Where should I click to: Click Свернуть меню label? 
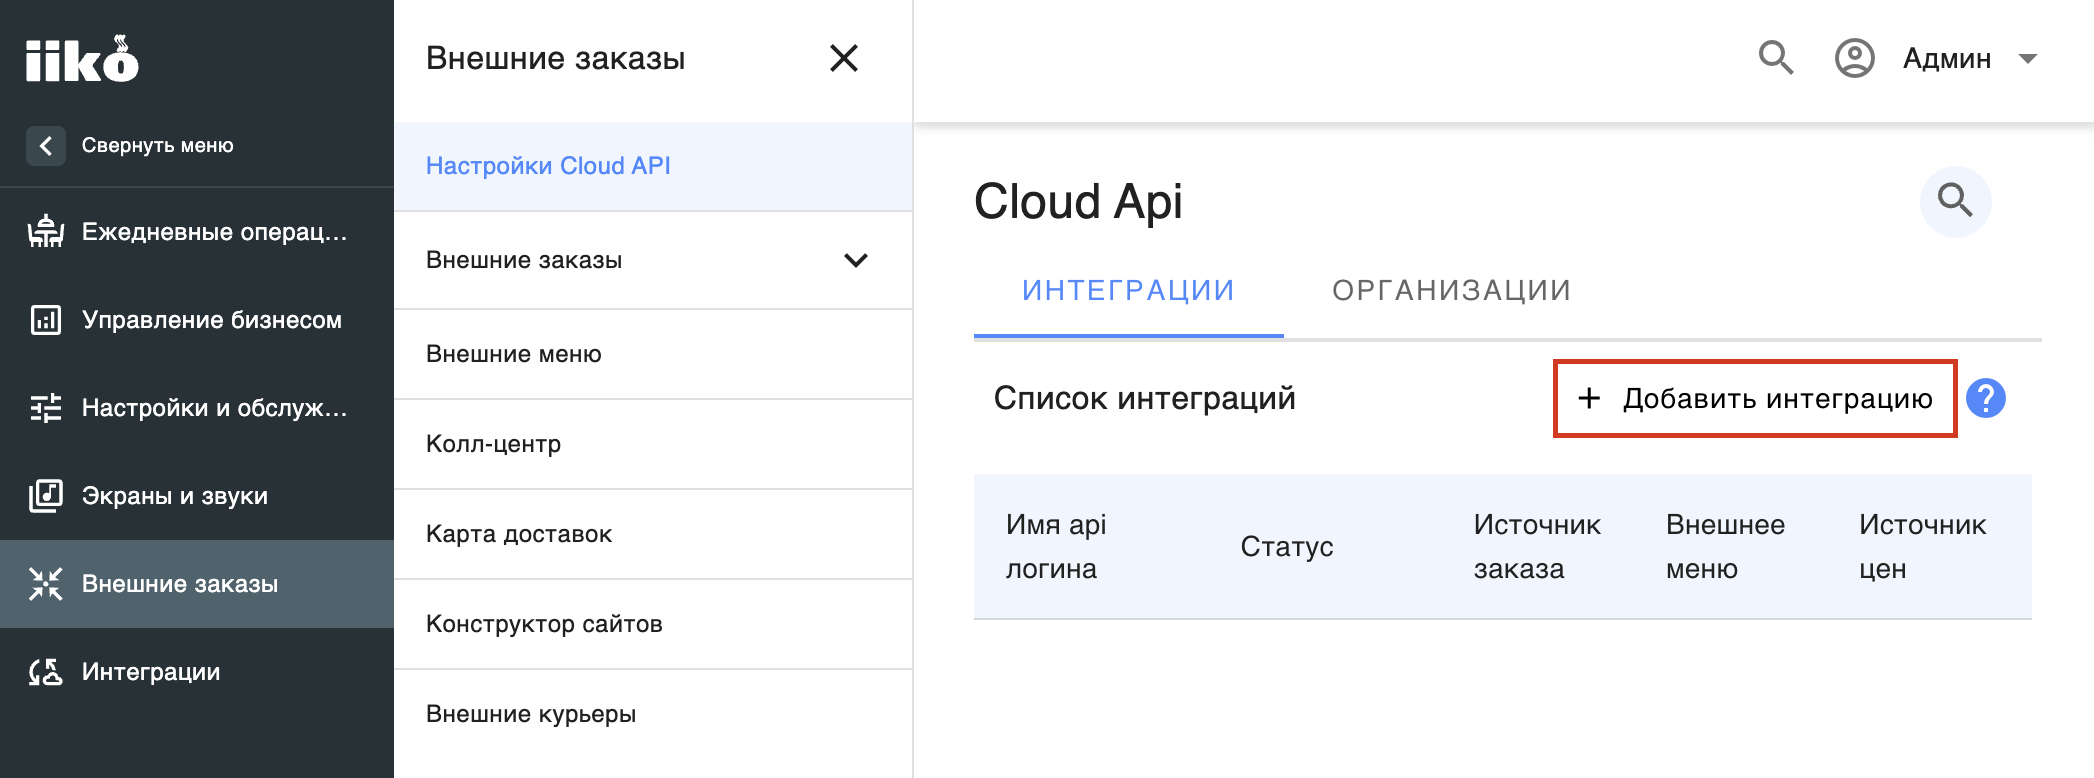click(x=158, y=146)
